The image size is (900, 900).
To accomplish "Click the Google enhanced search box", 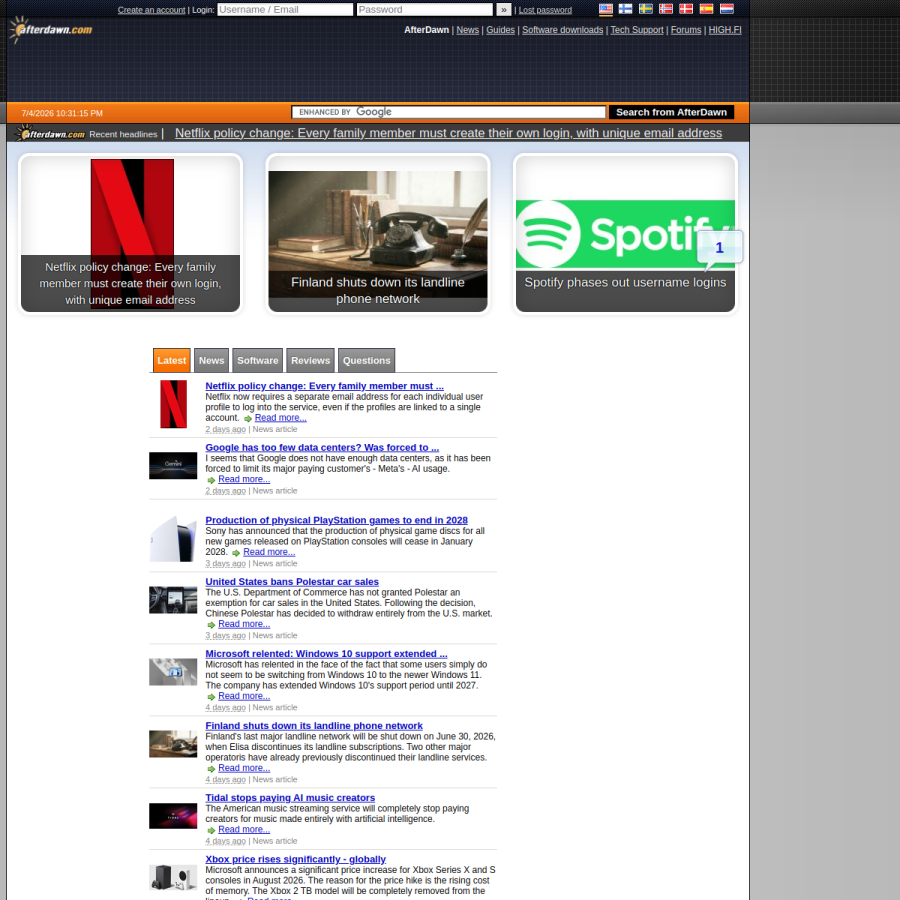I will coord(449,112).
